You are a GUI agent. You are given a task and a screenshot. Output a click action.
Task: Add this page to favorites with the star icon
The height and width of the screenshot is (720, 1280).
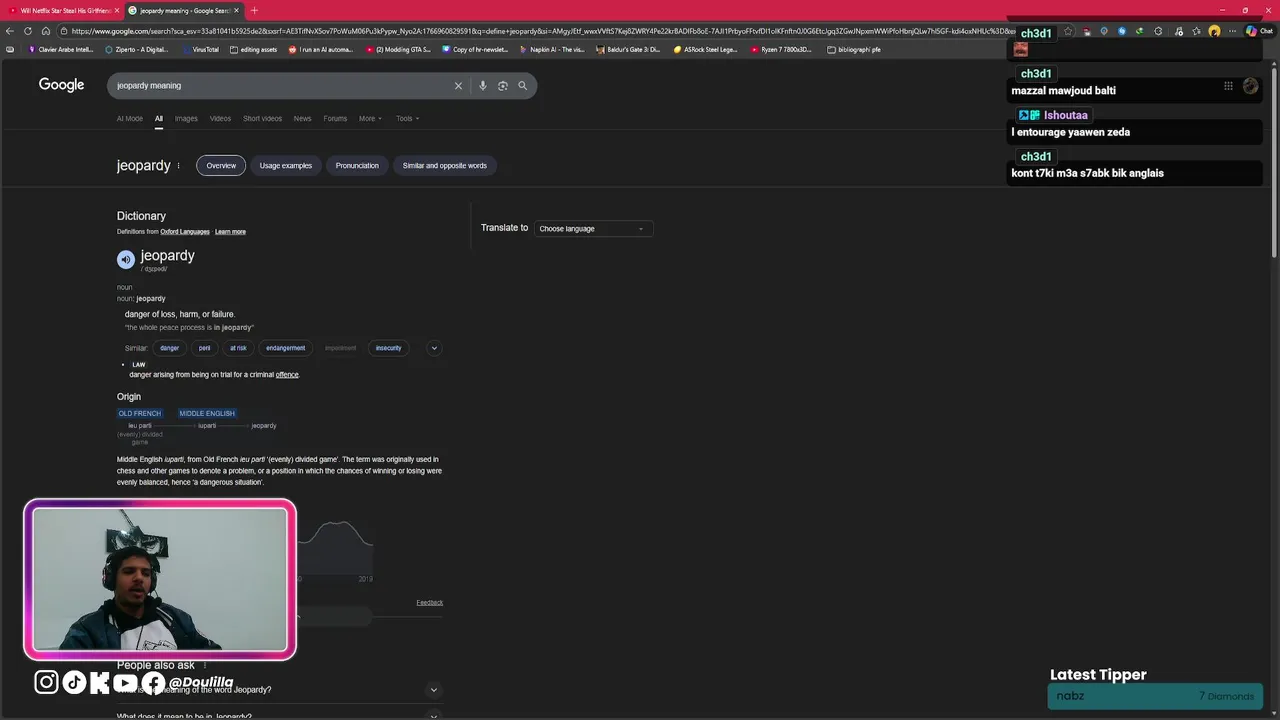click(x=1068, y=31)
